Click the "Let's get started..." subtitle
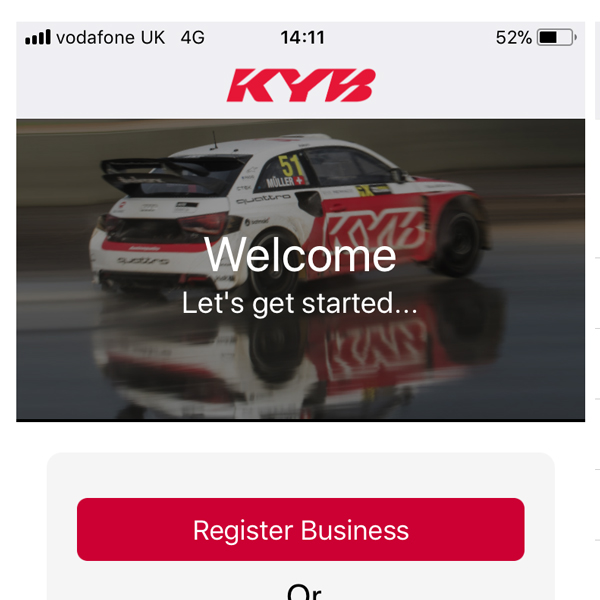The image size is (600, 600). (300, 303)
